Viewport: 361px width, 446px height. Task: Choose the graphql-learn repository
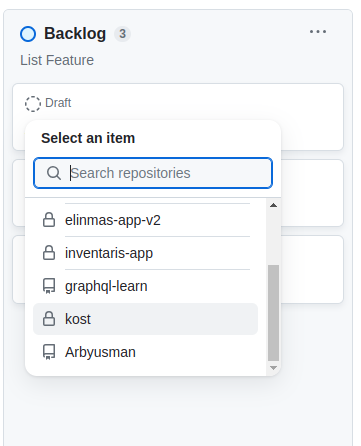click(145, 286)
